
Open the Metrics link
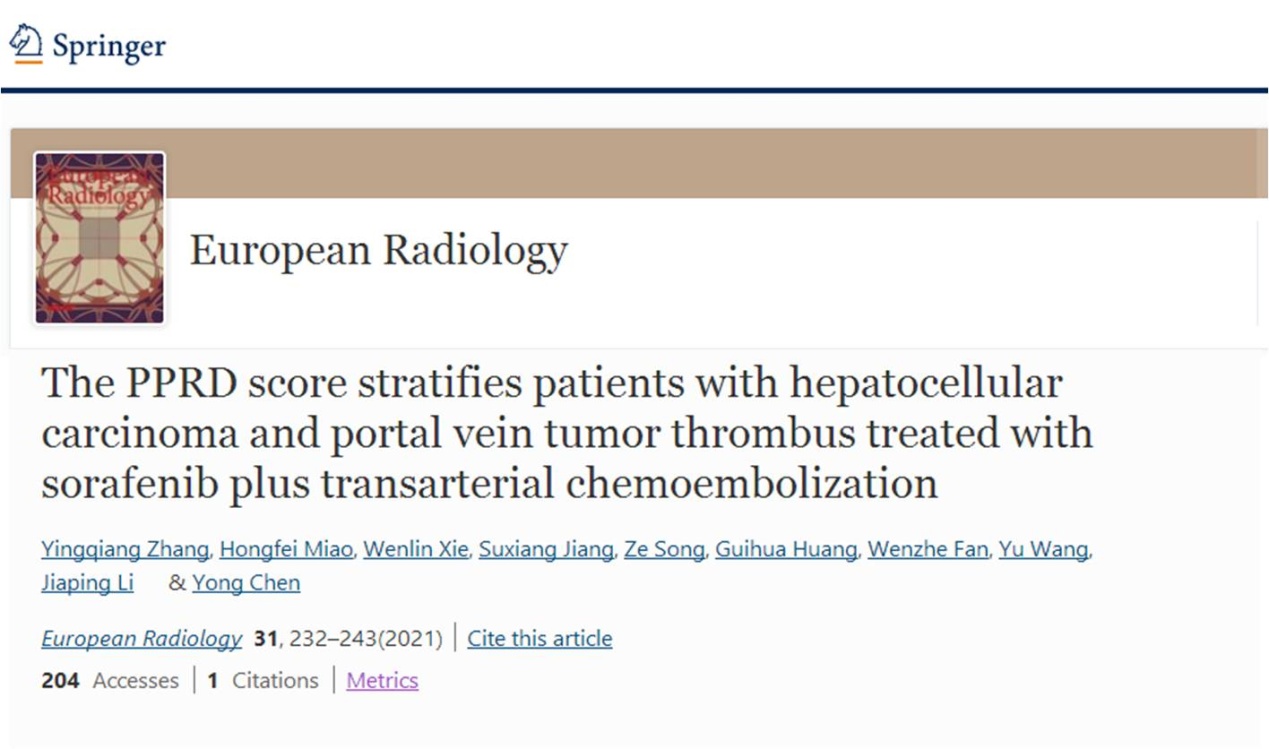382,681
